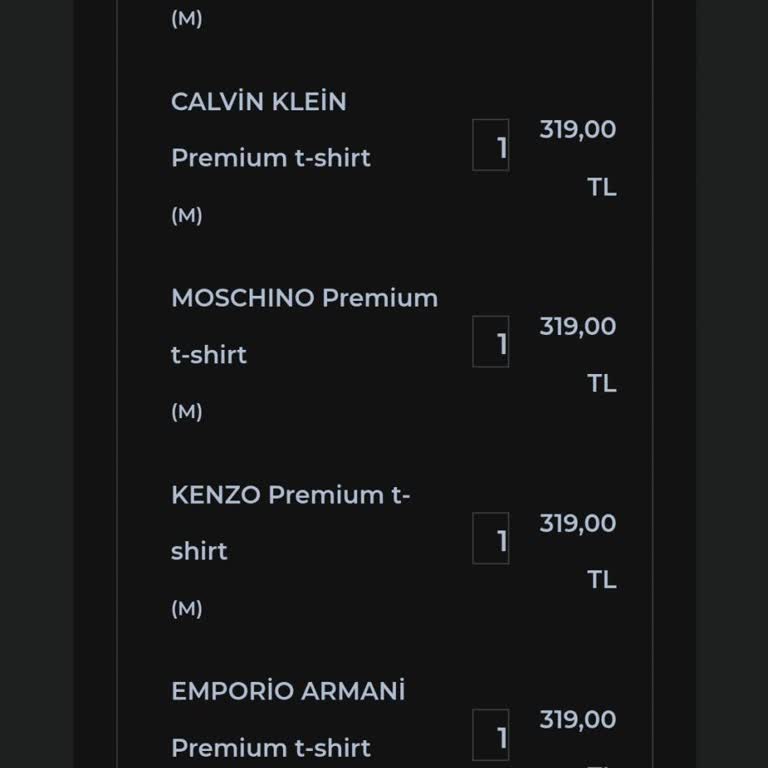Focus the Kenzo quantity box
The image size is (768, 768).
coord(490,539)
